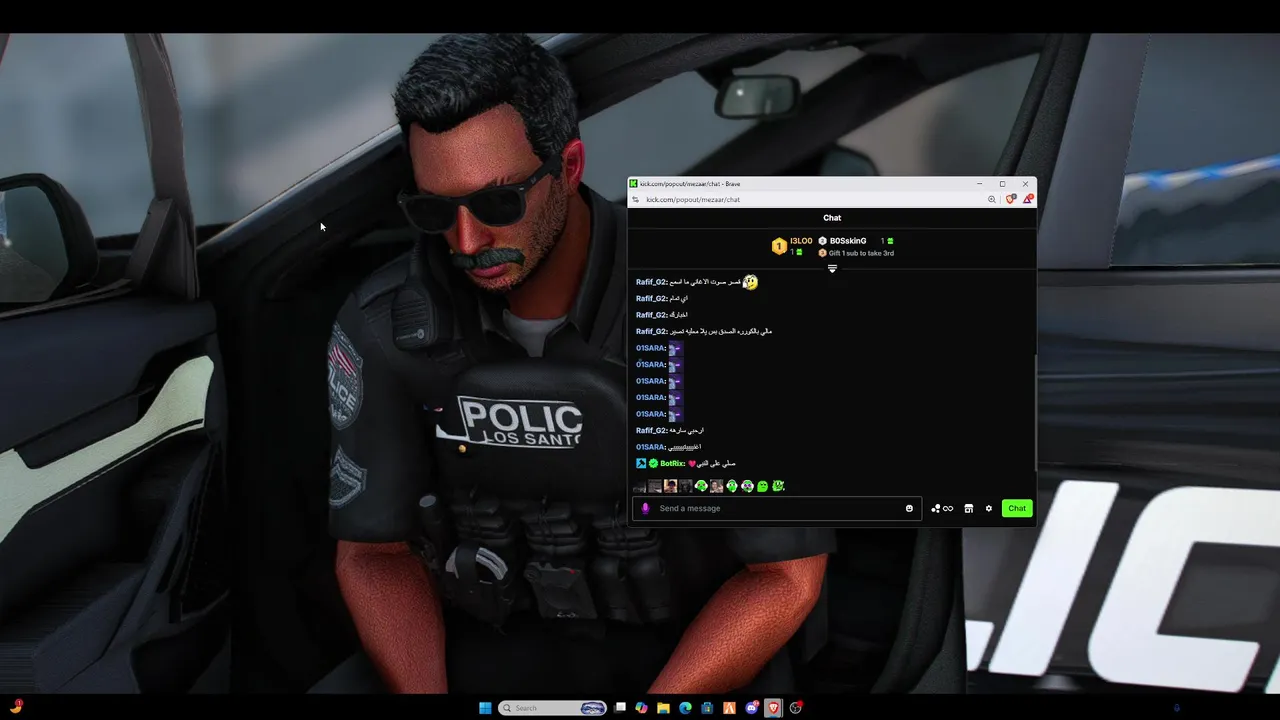Maximize the Brave chat popout window
Image resolution: width=1280 pixels, height=720 pixels.
coord(1002,184)
